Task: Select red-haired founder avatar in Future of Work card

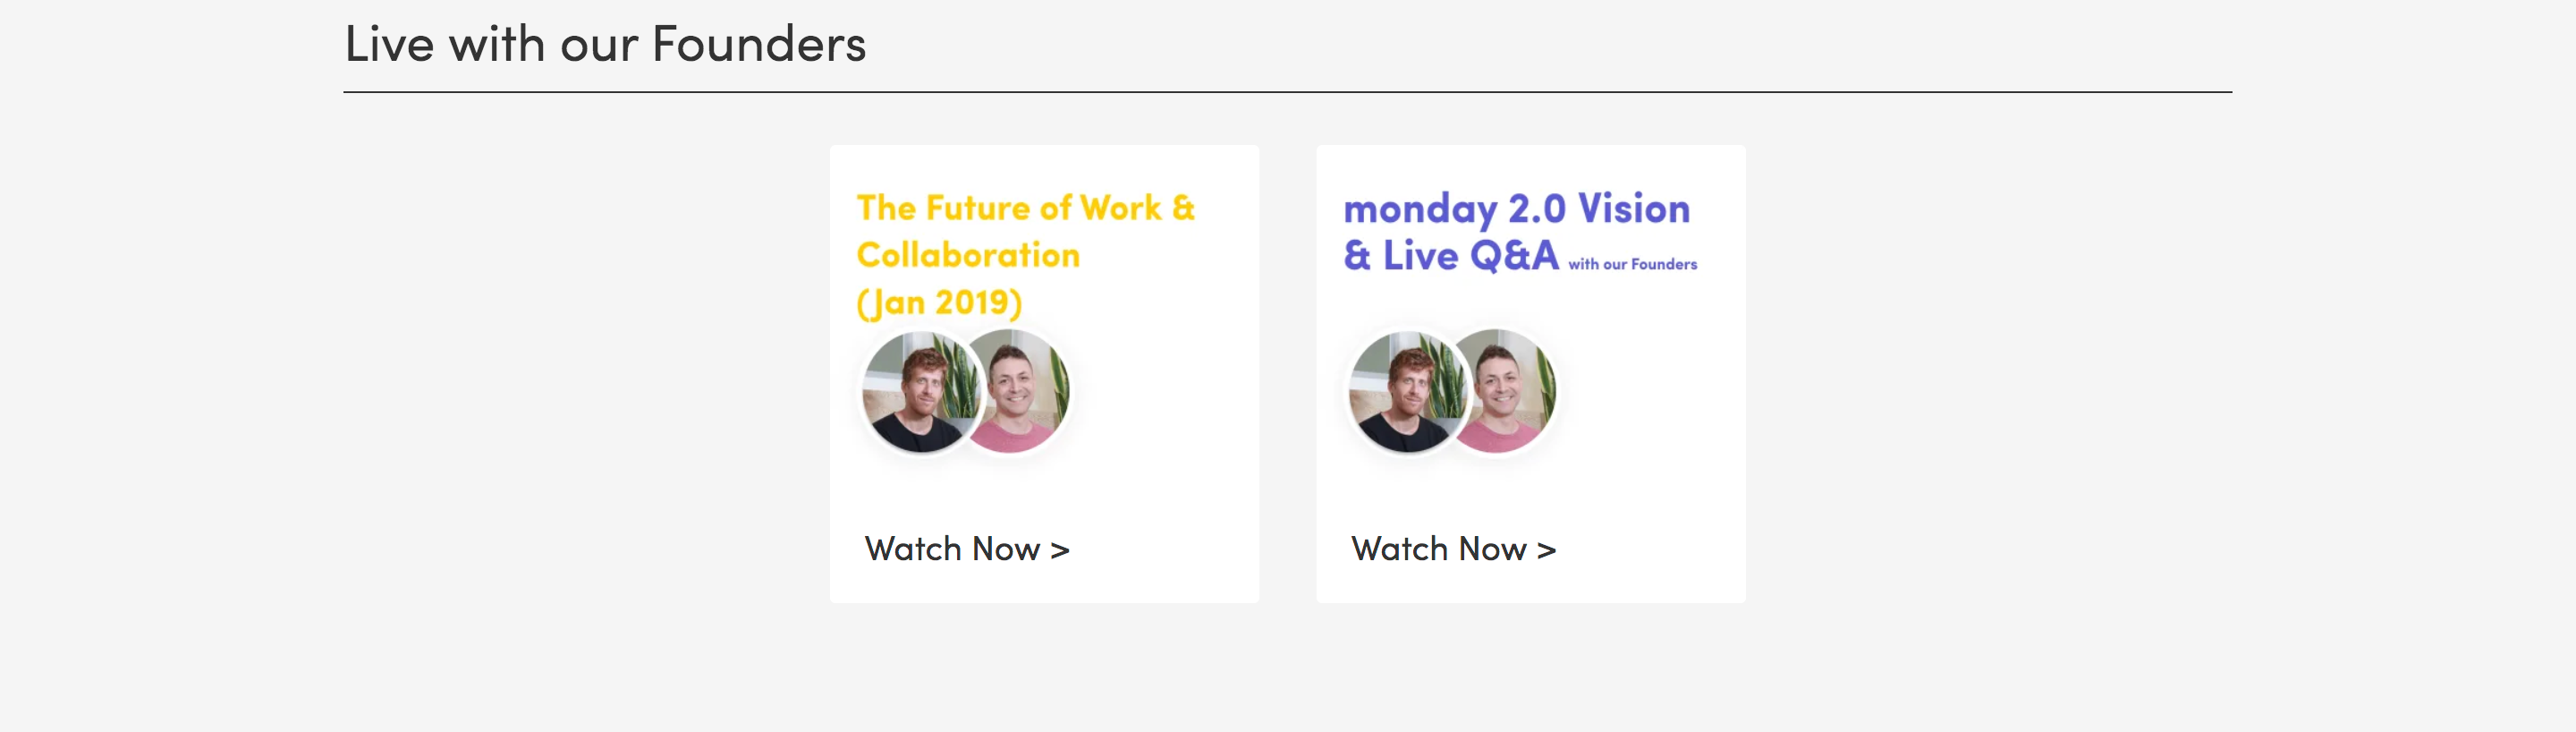Action: pyautogui.click(x=920, y=392)
